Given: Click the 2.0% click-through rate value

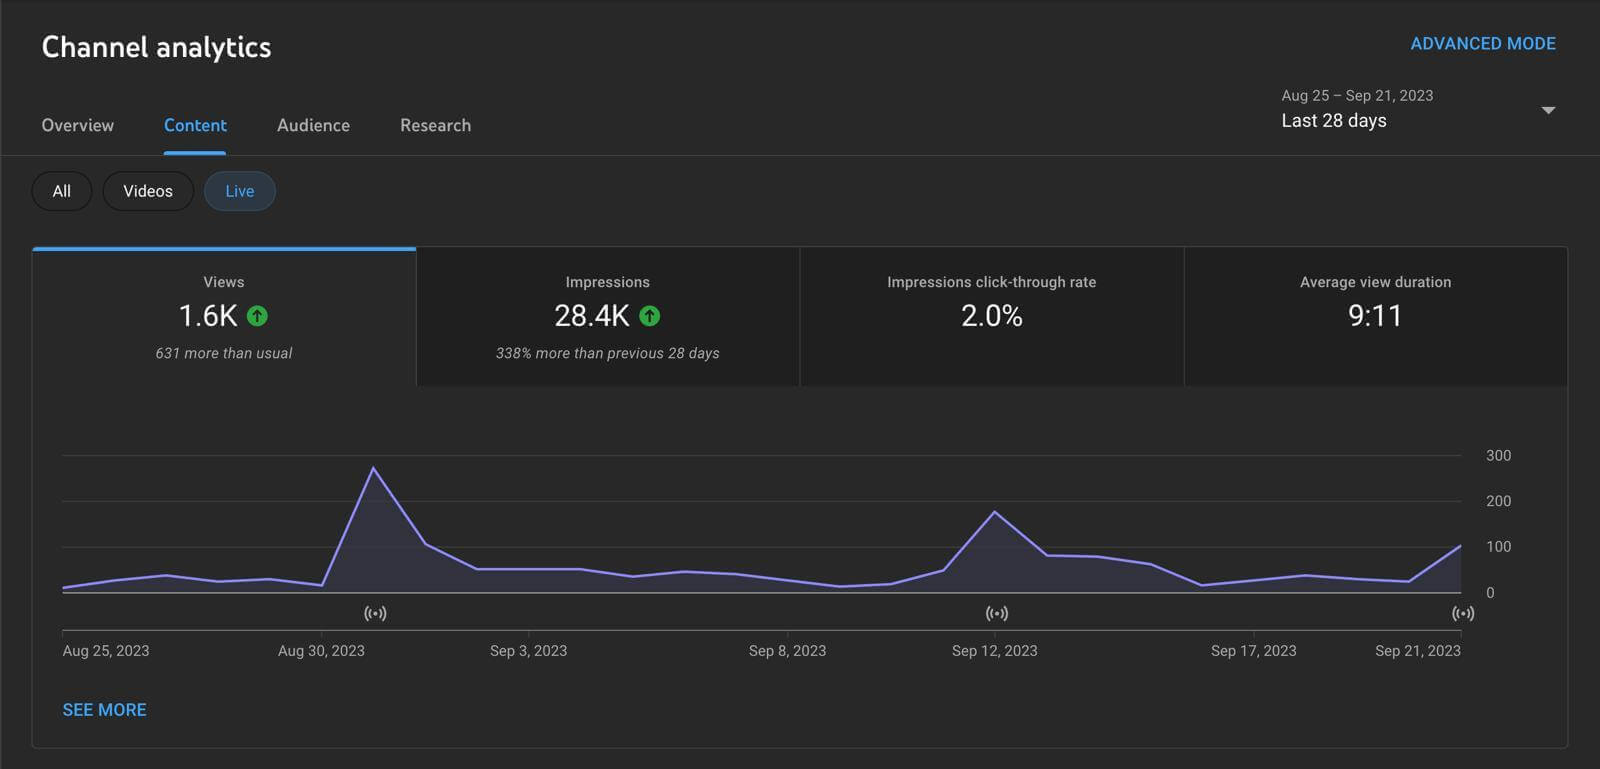Looking at the screenshot, I should click(992, 316).
